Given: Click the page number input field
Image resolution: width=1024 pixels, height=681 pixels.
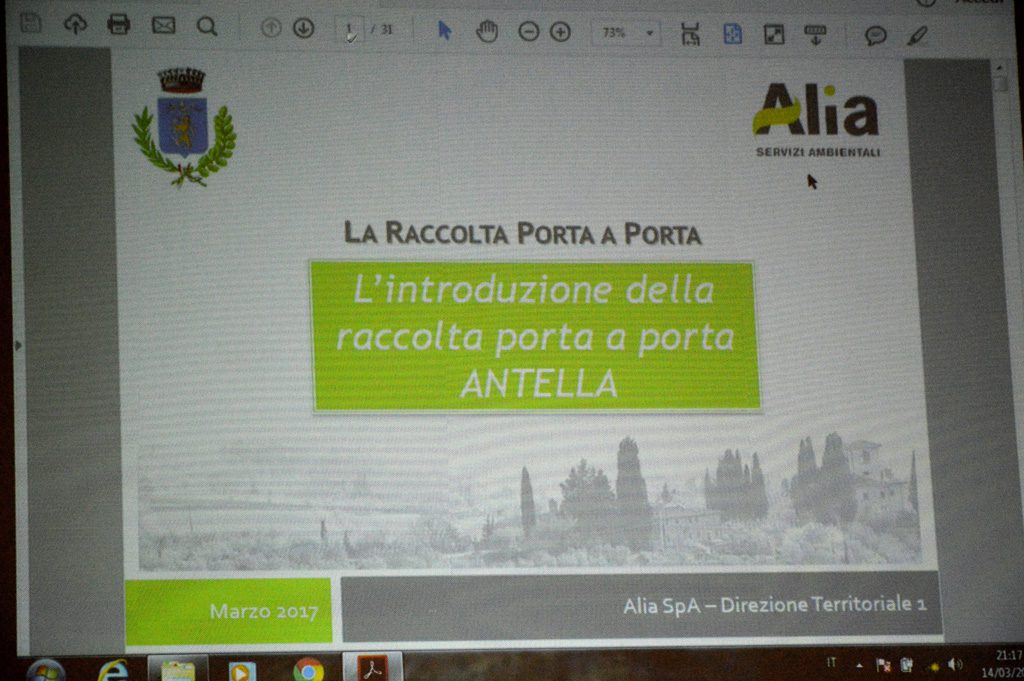Looking at the screenshot, I should [x=350, y=29].
